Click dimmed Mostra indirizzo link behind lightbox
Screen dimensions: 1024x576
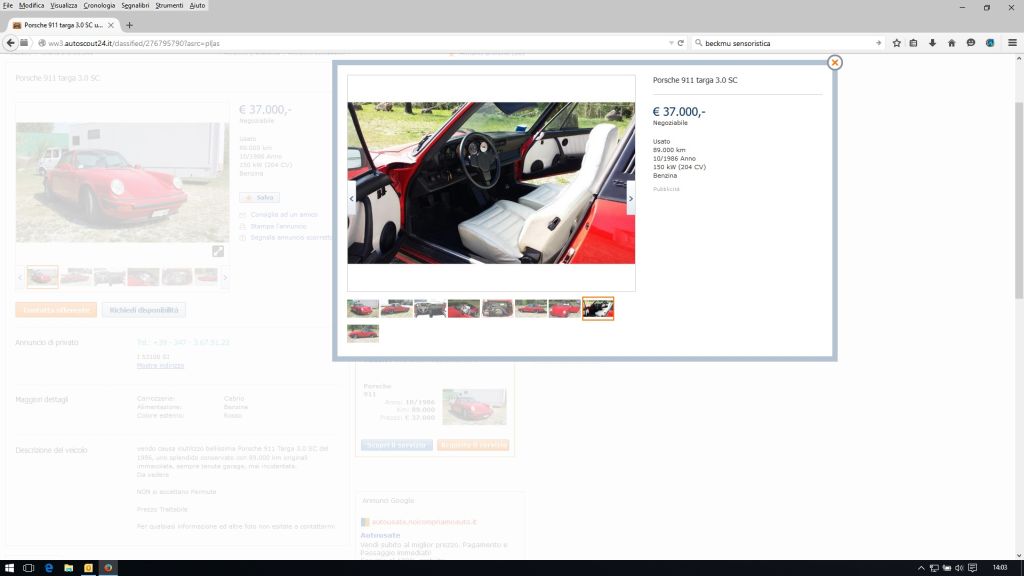click(x=160, y=366)
